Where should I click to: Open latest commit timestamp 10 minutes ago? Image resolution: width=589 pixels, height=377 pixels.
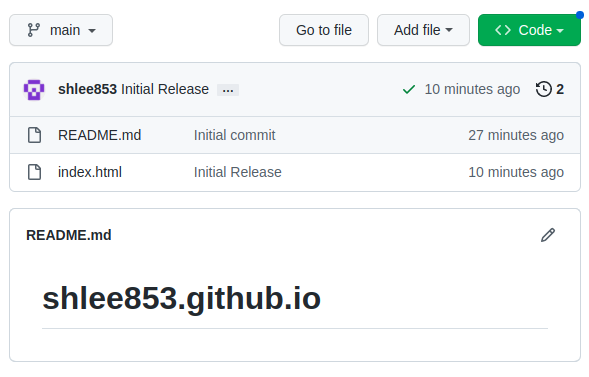tap(472, 89)
